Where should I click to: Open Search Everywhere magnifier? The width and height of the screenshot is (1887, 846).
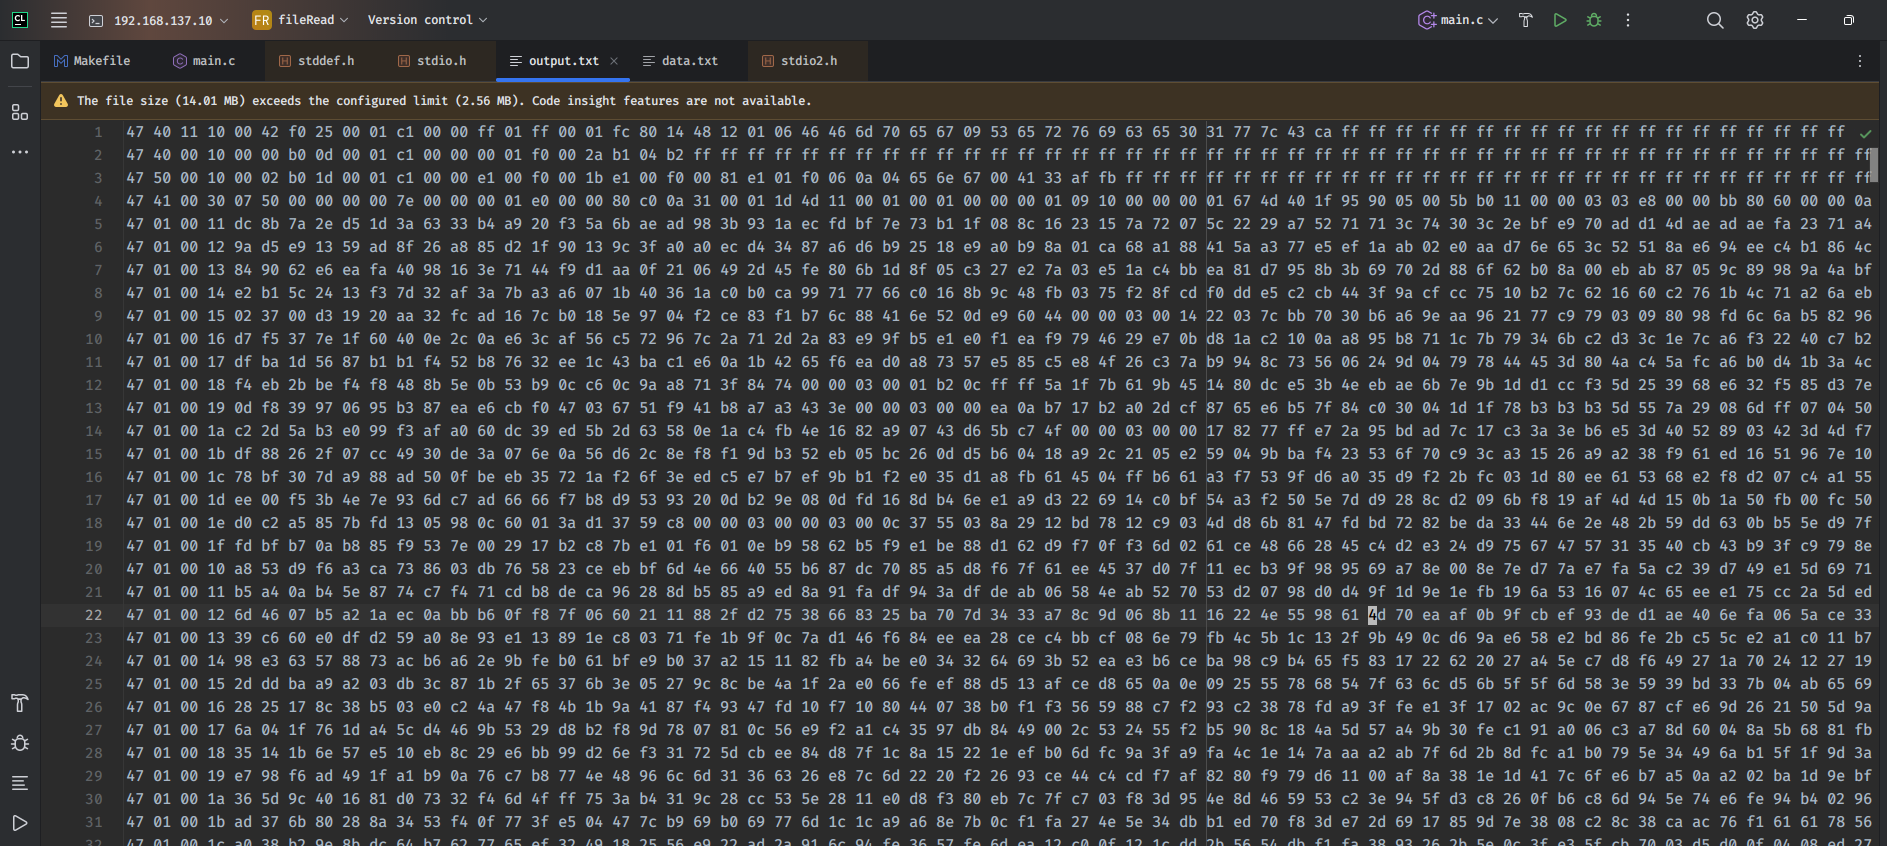[1715, 20]
